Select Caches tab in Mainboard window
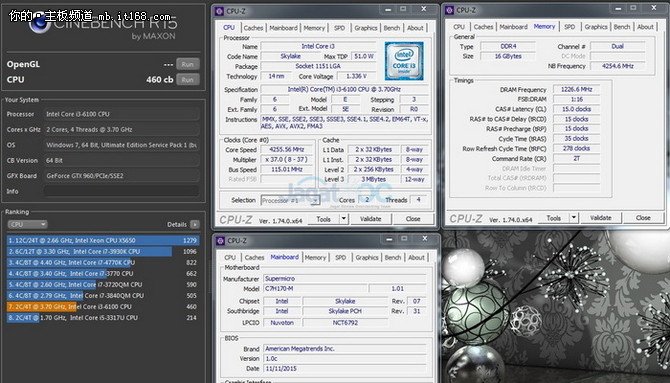Viewport: 670px width, 383px height. click(x=254, y=257)
